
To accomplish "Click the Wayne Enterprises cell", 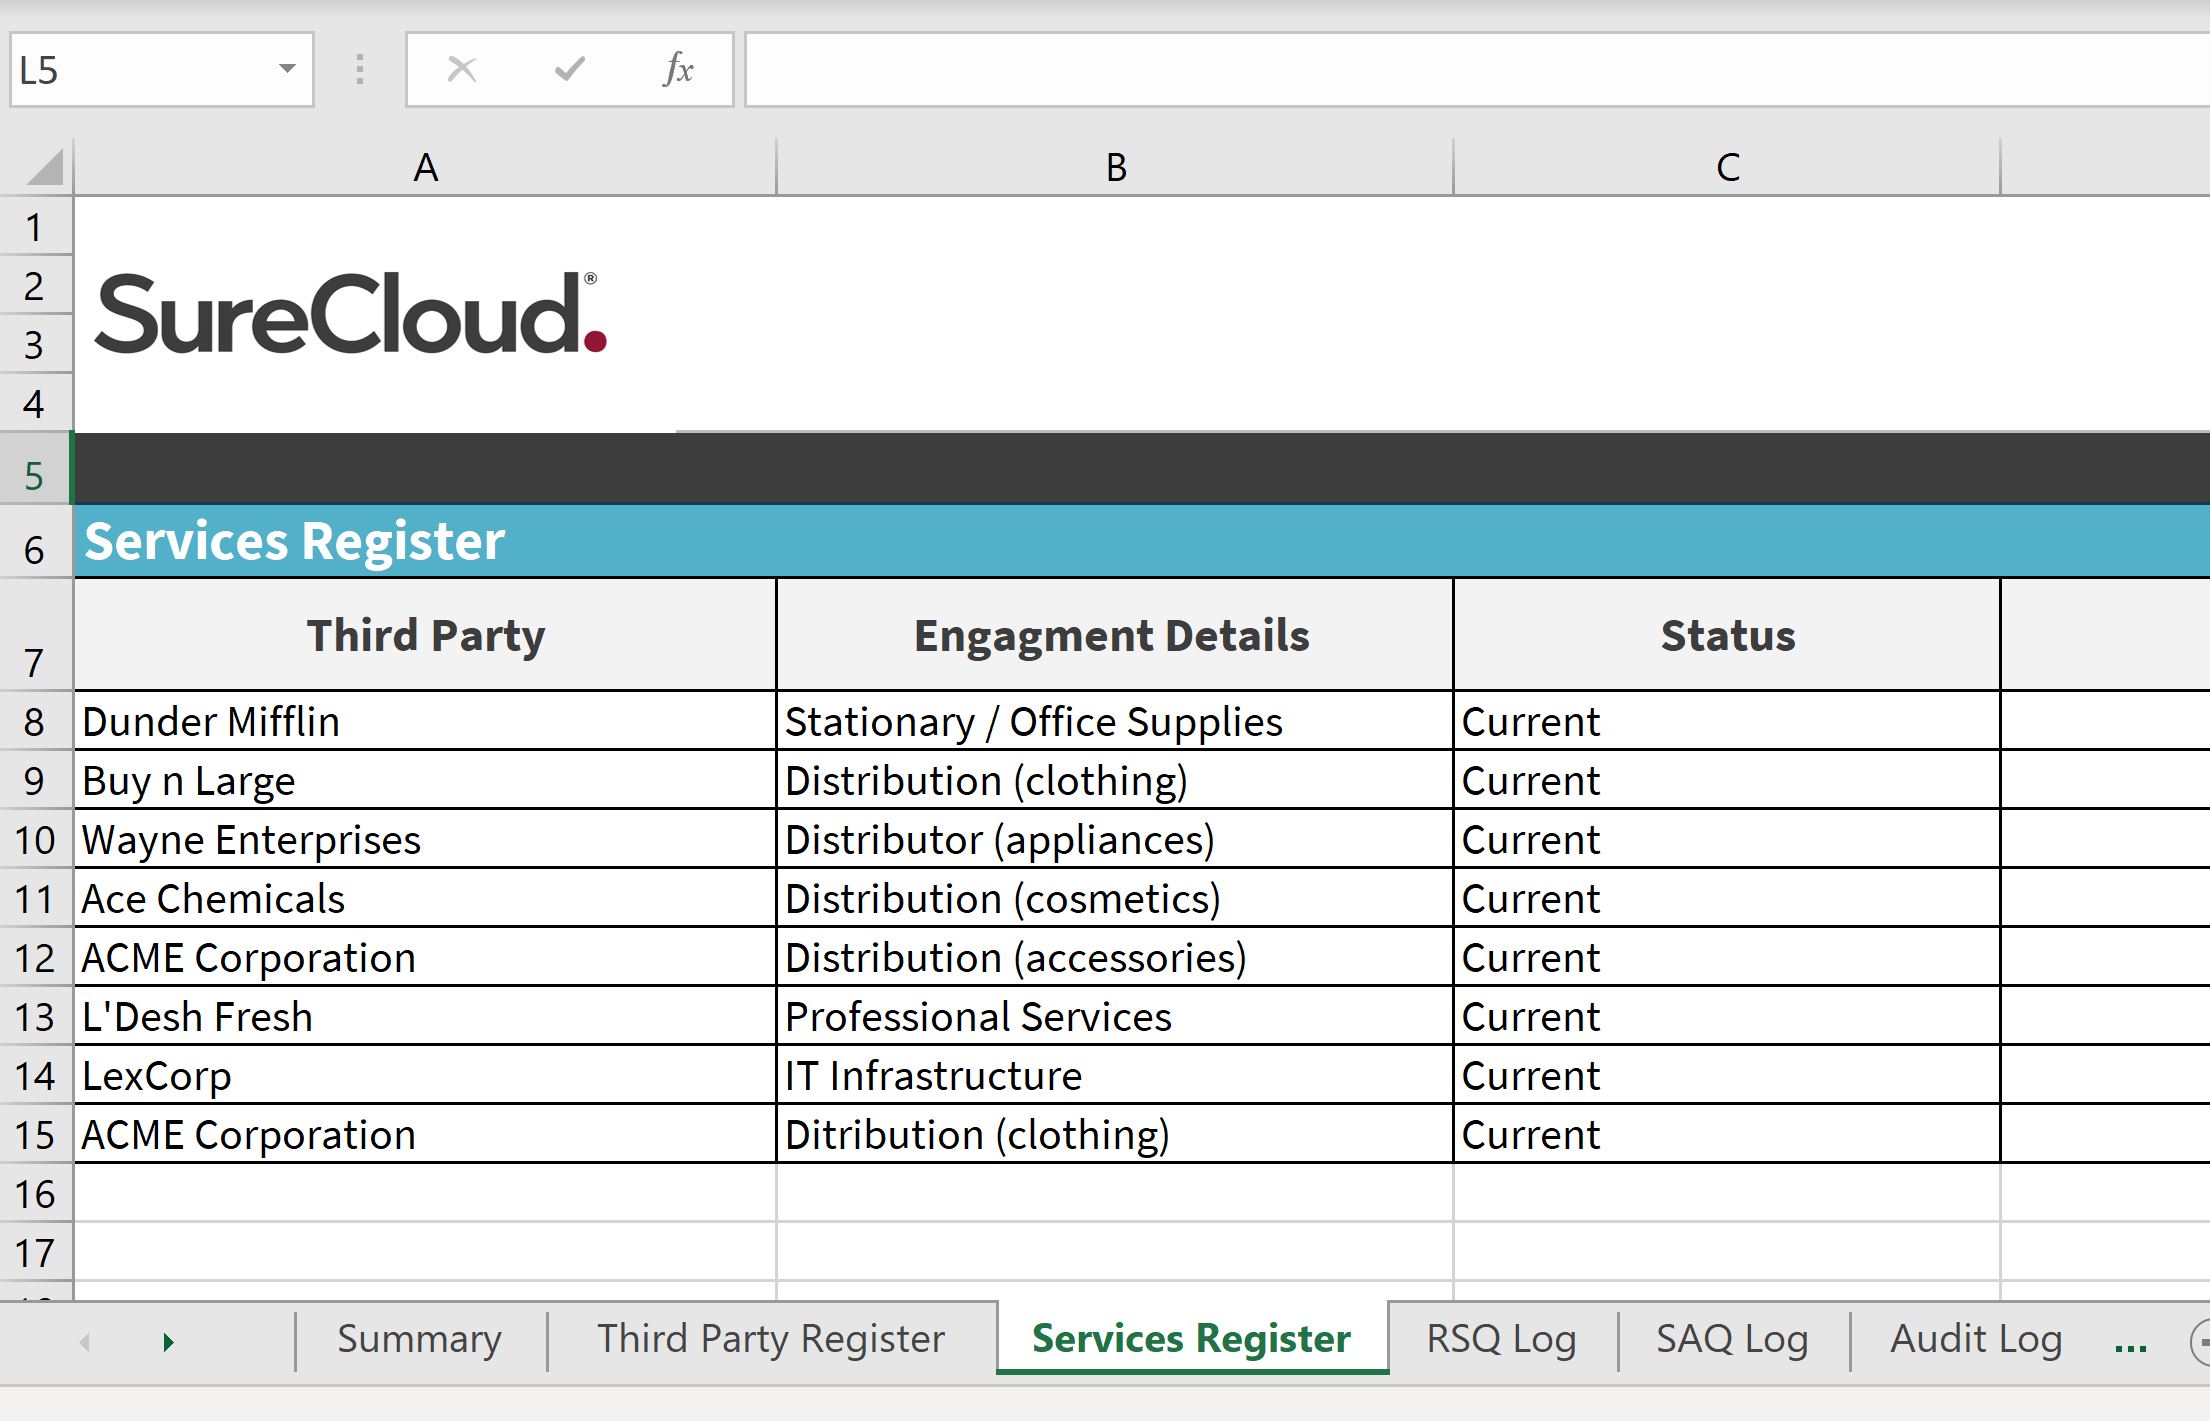I will click(x=425, y=839).
